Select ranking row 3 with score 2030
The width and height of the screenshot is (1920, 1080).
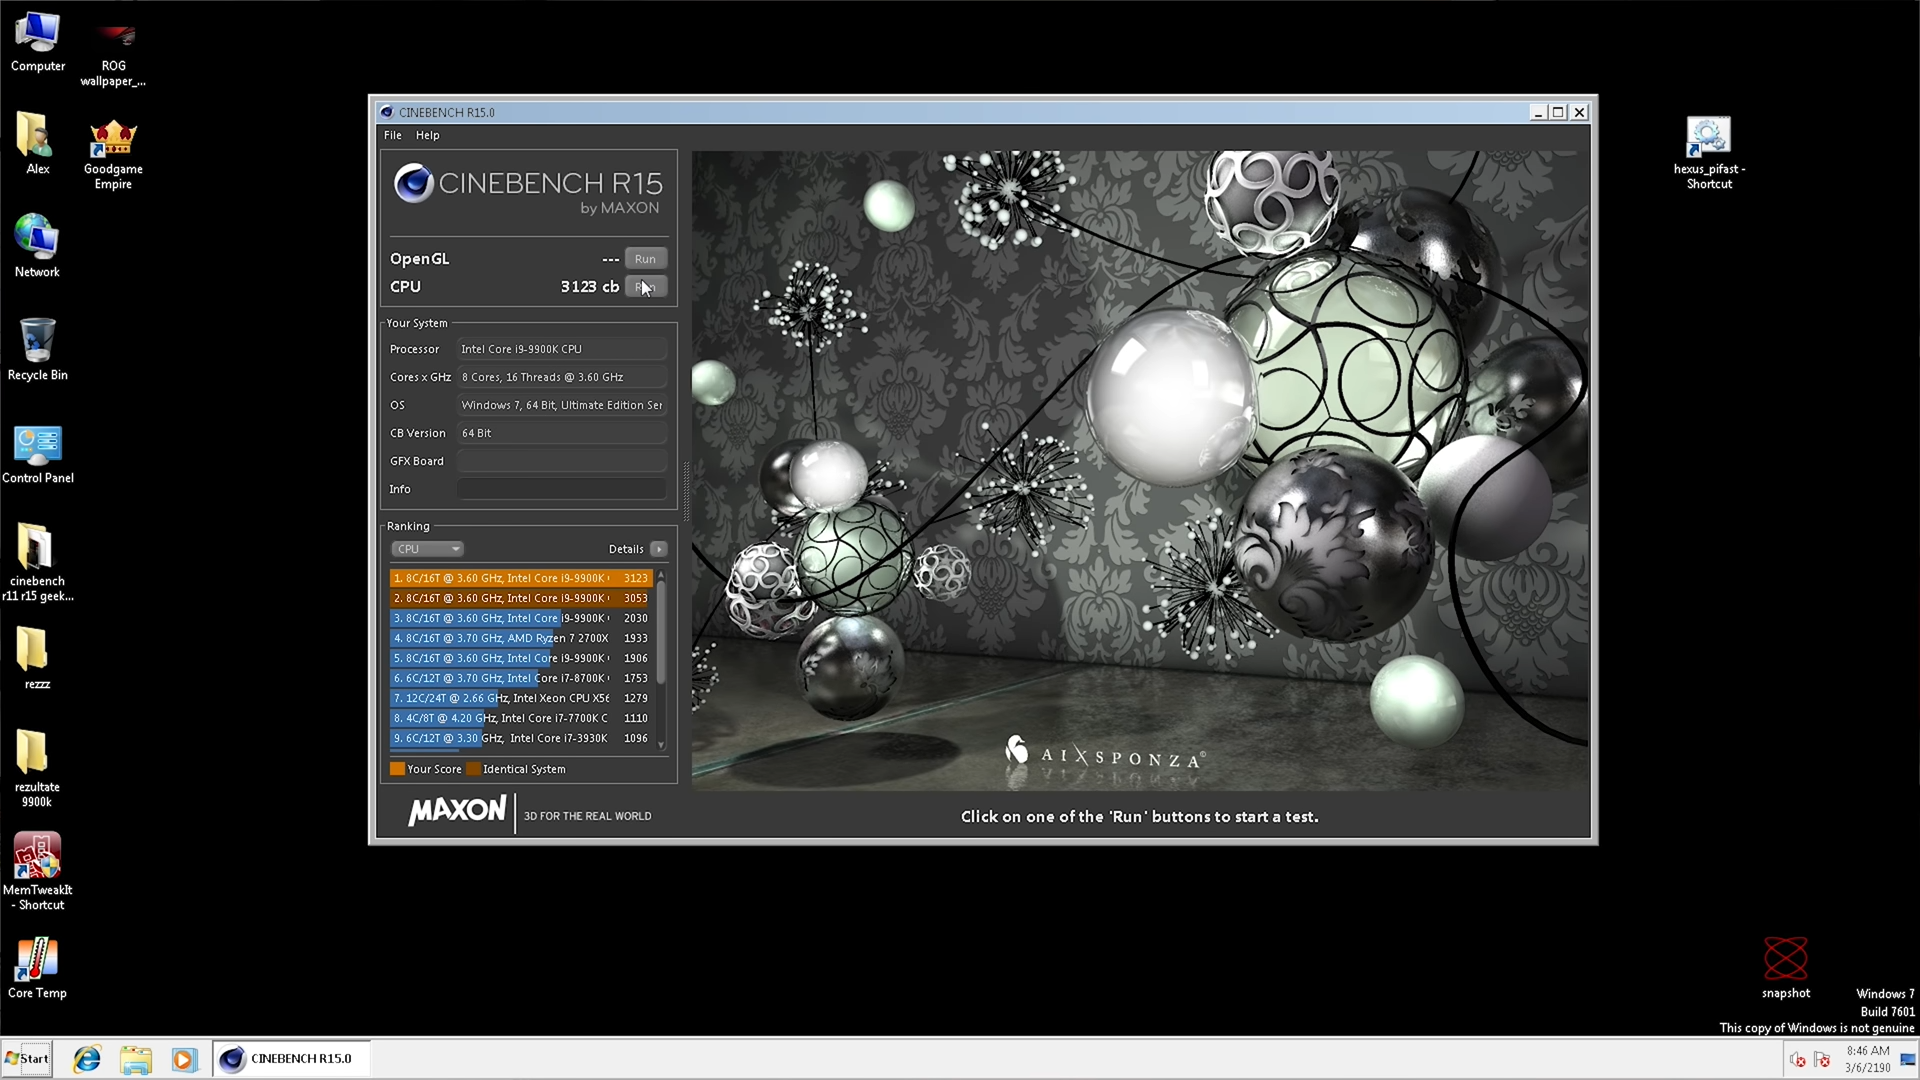[x=521, y=618]
